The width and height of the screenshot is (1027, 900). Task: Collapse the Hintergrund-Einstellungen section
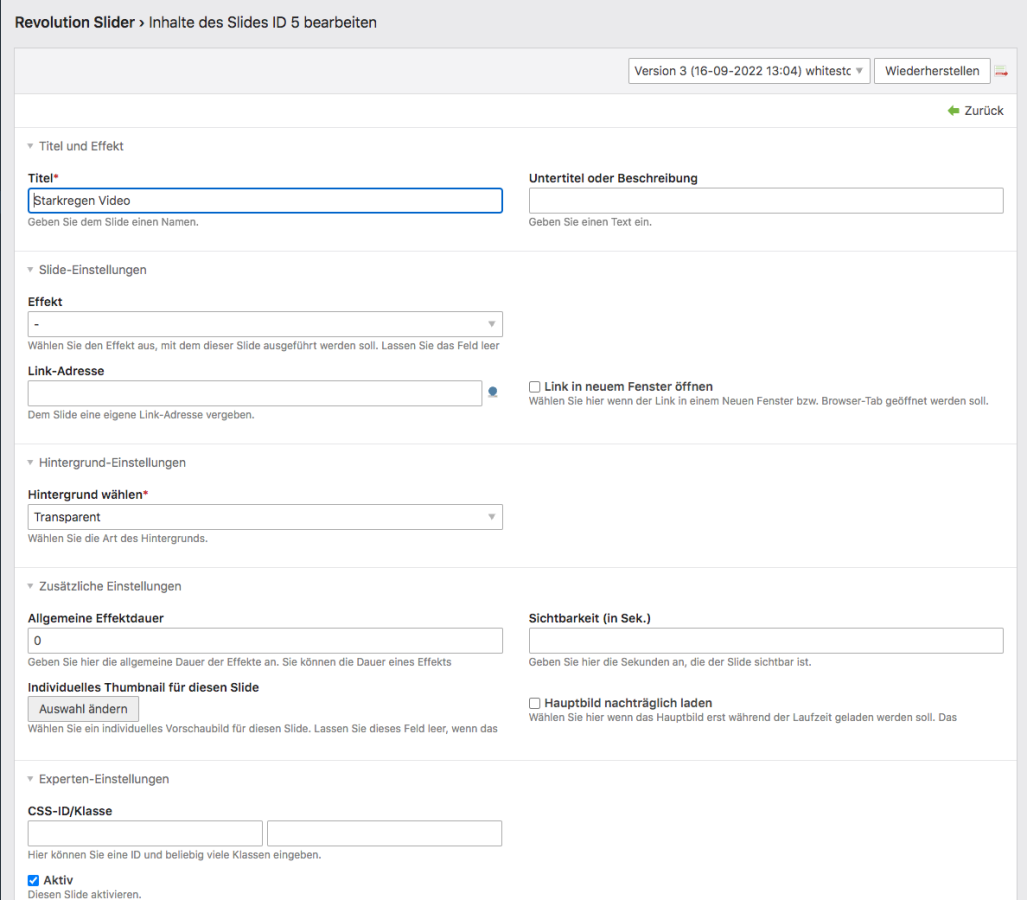pos(31,463)
